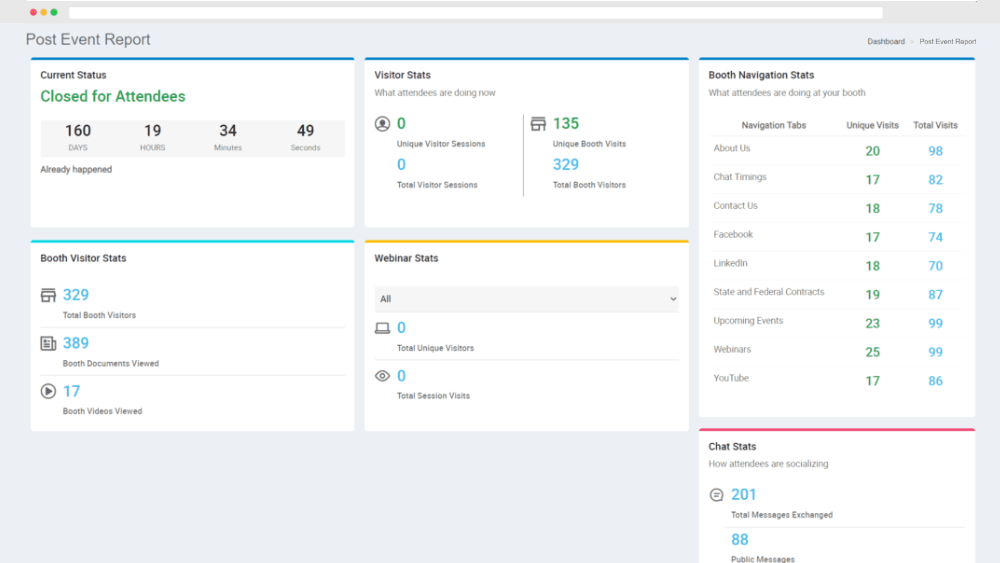
Task: Open the 'All' webinar filter dropdown
Action: (x=526, y=299)
